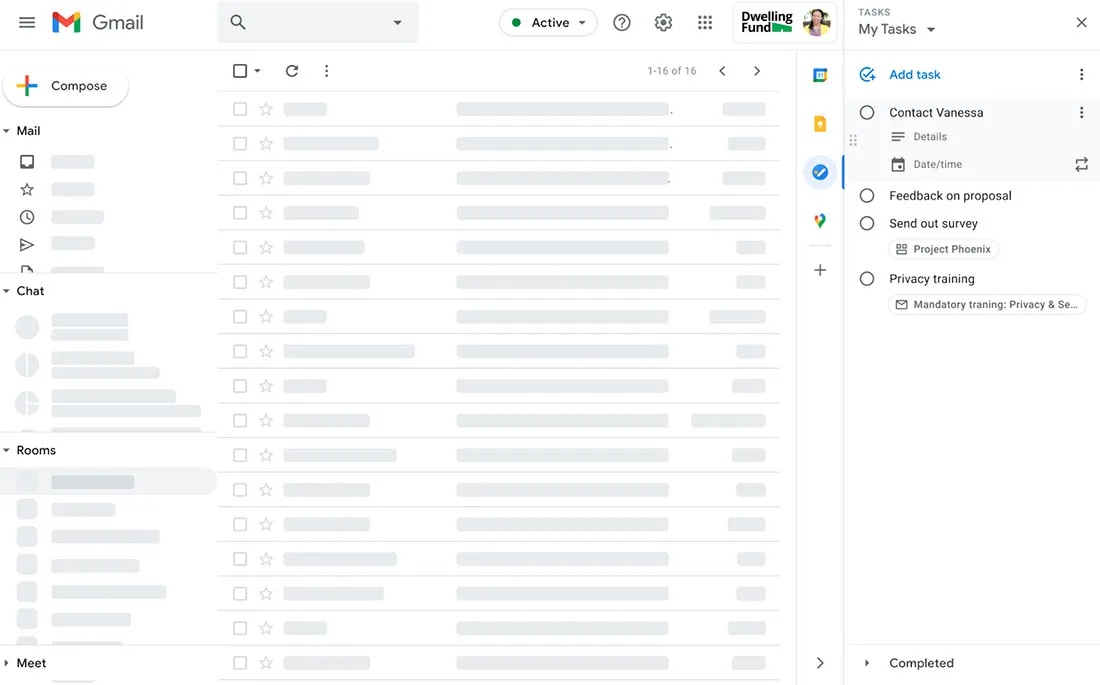
Task: Set date/time for Contact Vanessa task
Action: coord(937,164)
